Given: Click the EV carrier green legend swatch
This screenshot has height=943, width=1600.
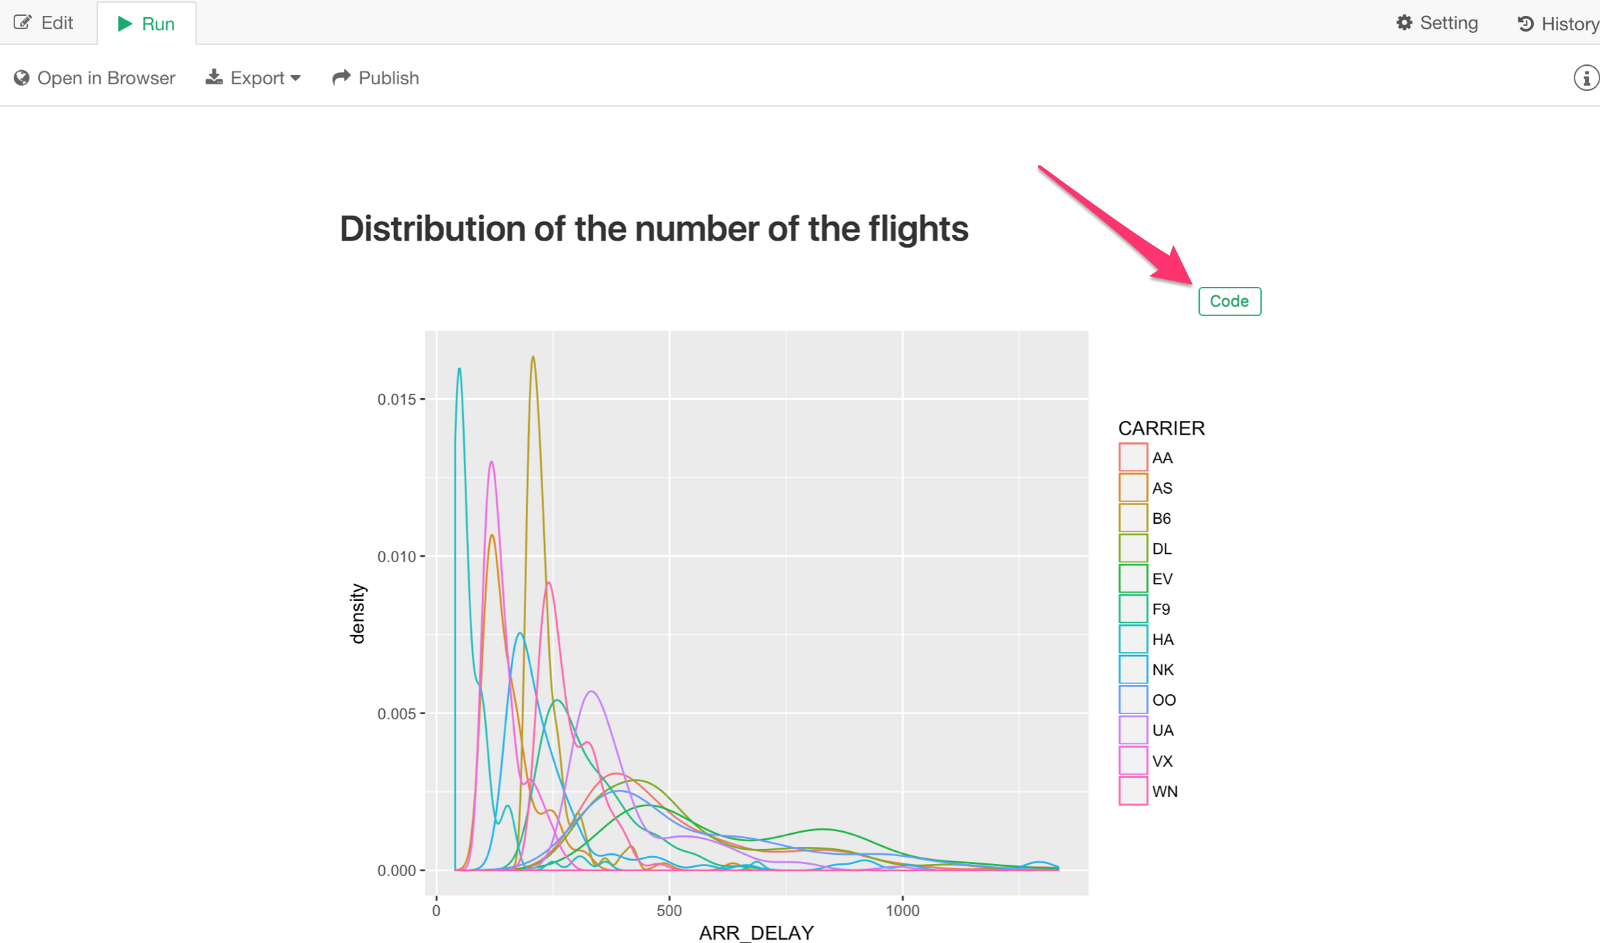Looking at the screenshot, I should (x=1133, y=579).
